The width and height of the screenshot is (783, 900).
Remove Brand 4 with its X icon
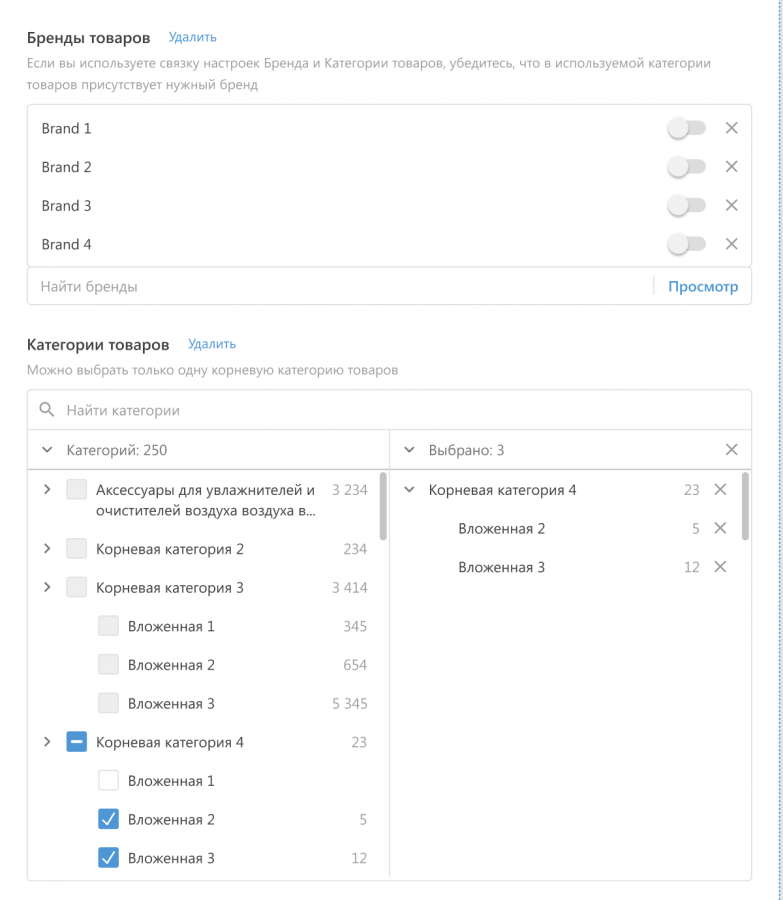click(731, 244)
